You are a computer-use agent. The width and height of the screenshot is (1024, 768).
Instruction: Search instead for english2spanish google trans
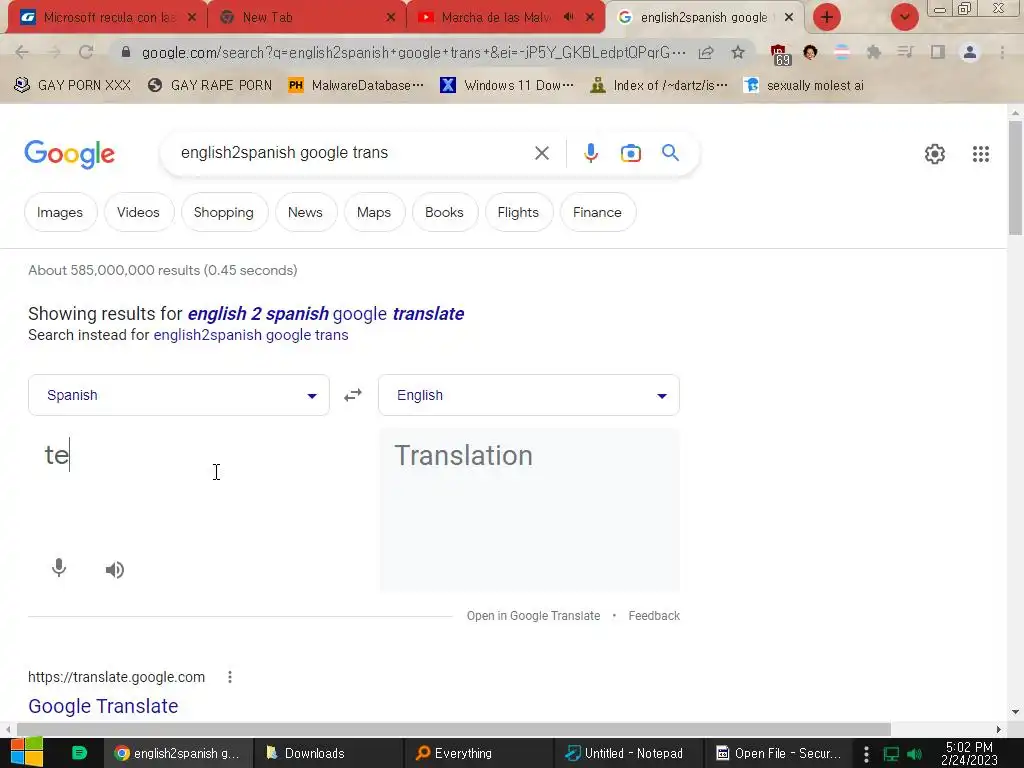[x=251, y=335]
